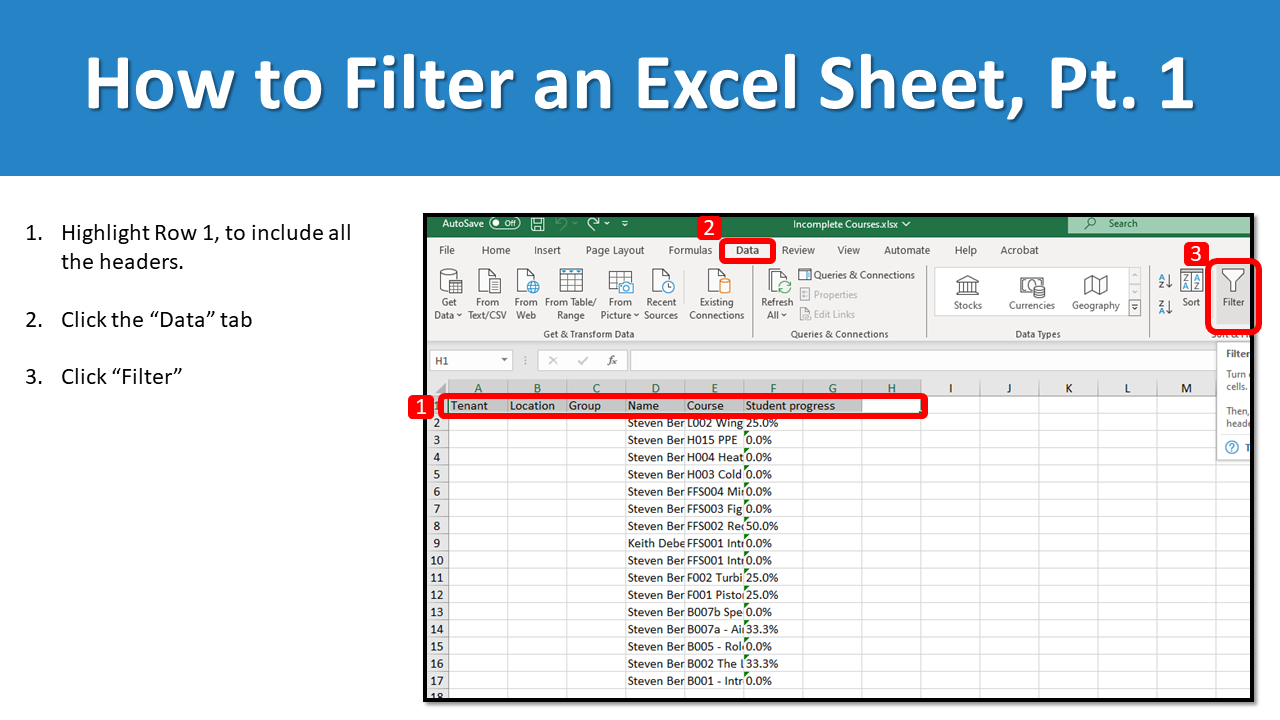Screen dimensions: 1280x720
Task: Click the Stocks data type icon
Action: pyautogui.click(x=966, y=292)
